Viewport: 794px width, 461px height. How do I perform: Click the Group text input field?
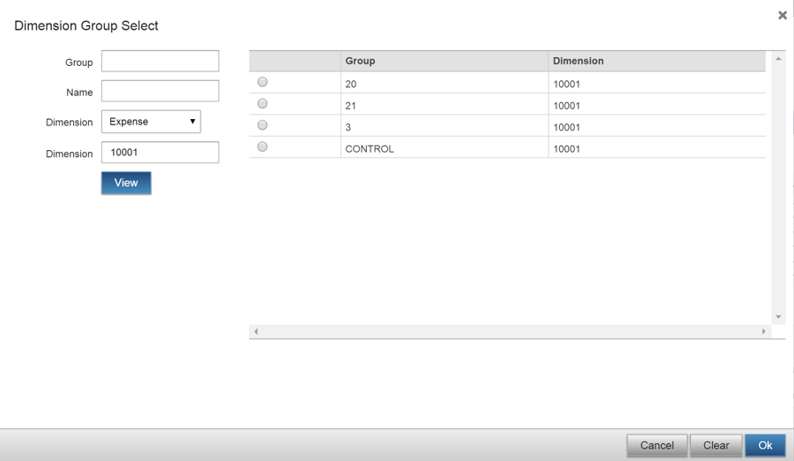click(160, 61)
